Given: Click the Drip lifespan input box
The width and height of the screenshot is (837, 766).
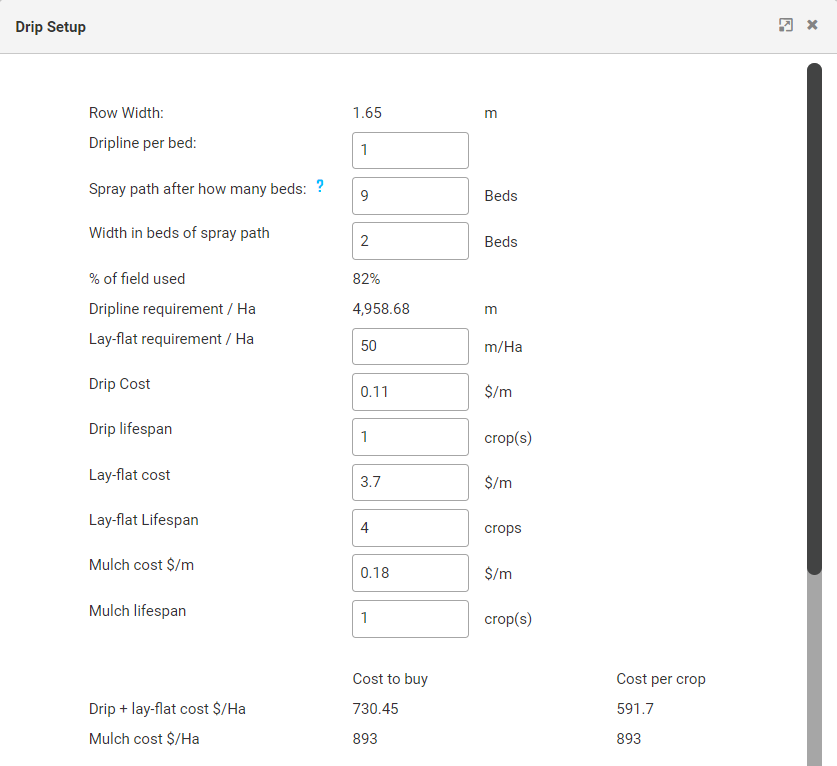Looking at the screenshot, I should (410, 437).
